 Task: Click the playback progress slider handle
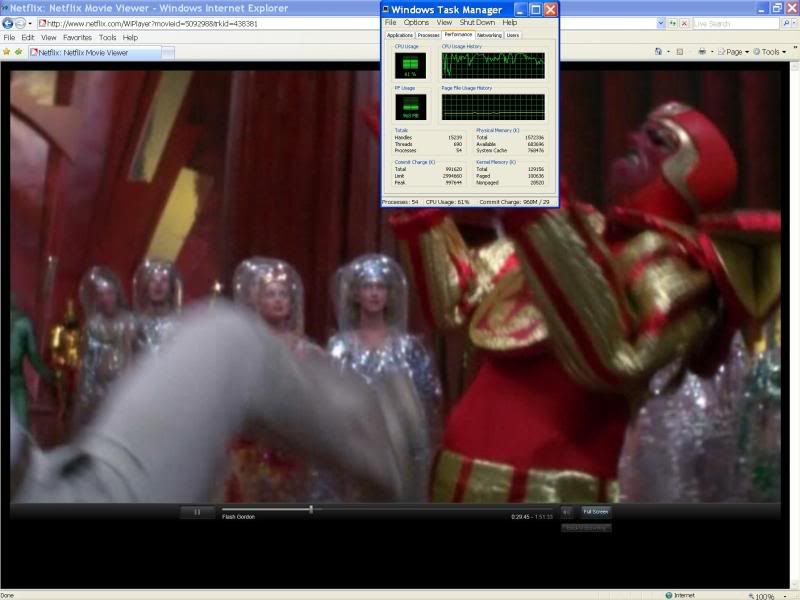[x=311, y=509]
